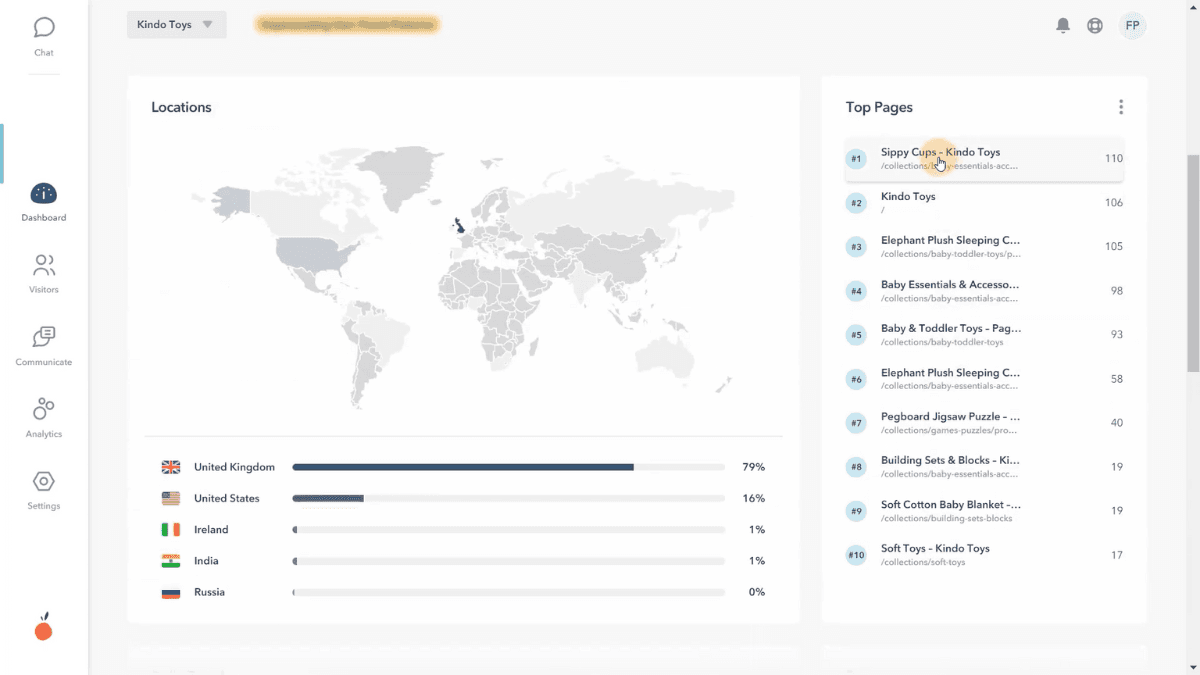The height and width of the screenshot is (675, 1200).
Task: Click the #8 rank badge
Action: [x=856, y=467]
